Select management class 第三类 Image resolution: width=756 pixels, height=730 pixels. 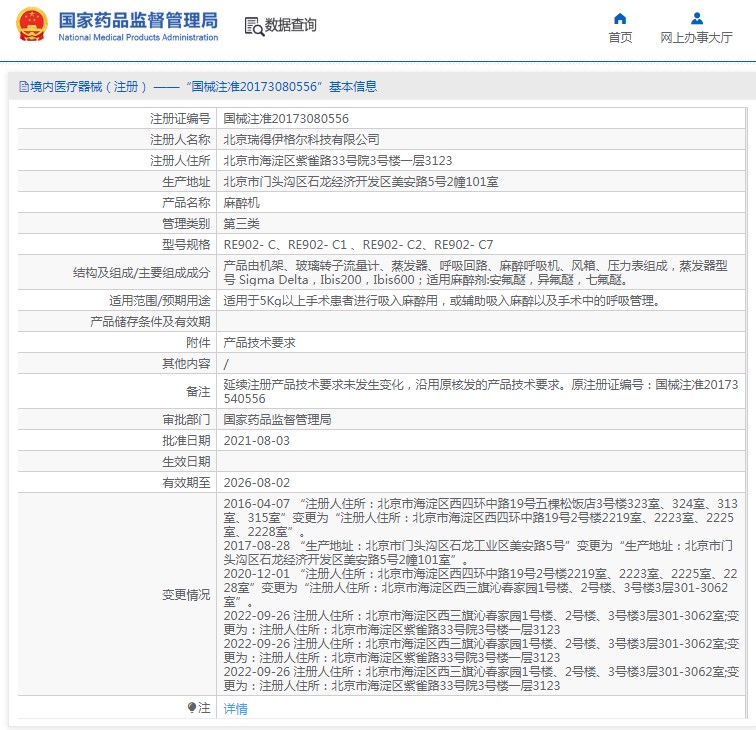click(x=242, y=224)
